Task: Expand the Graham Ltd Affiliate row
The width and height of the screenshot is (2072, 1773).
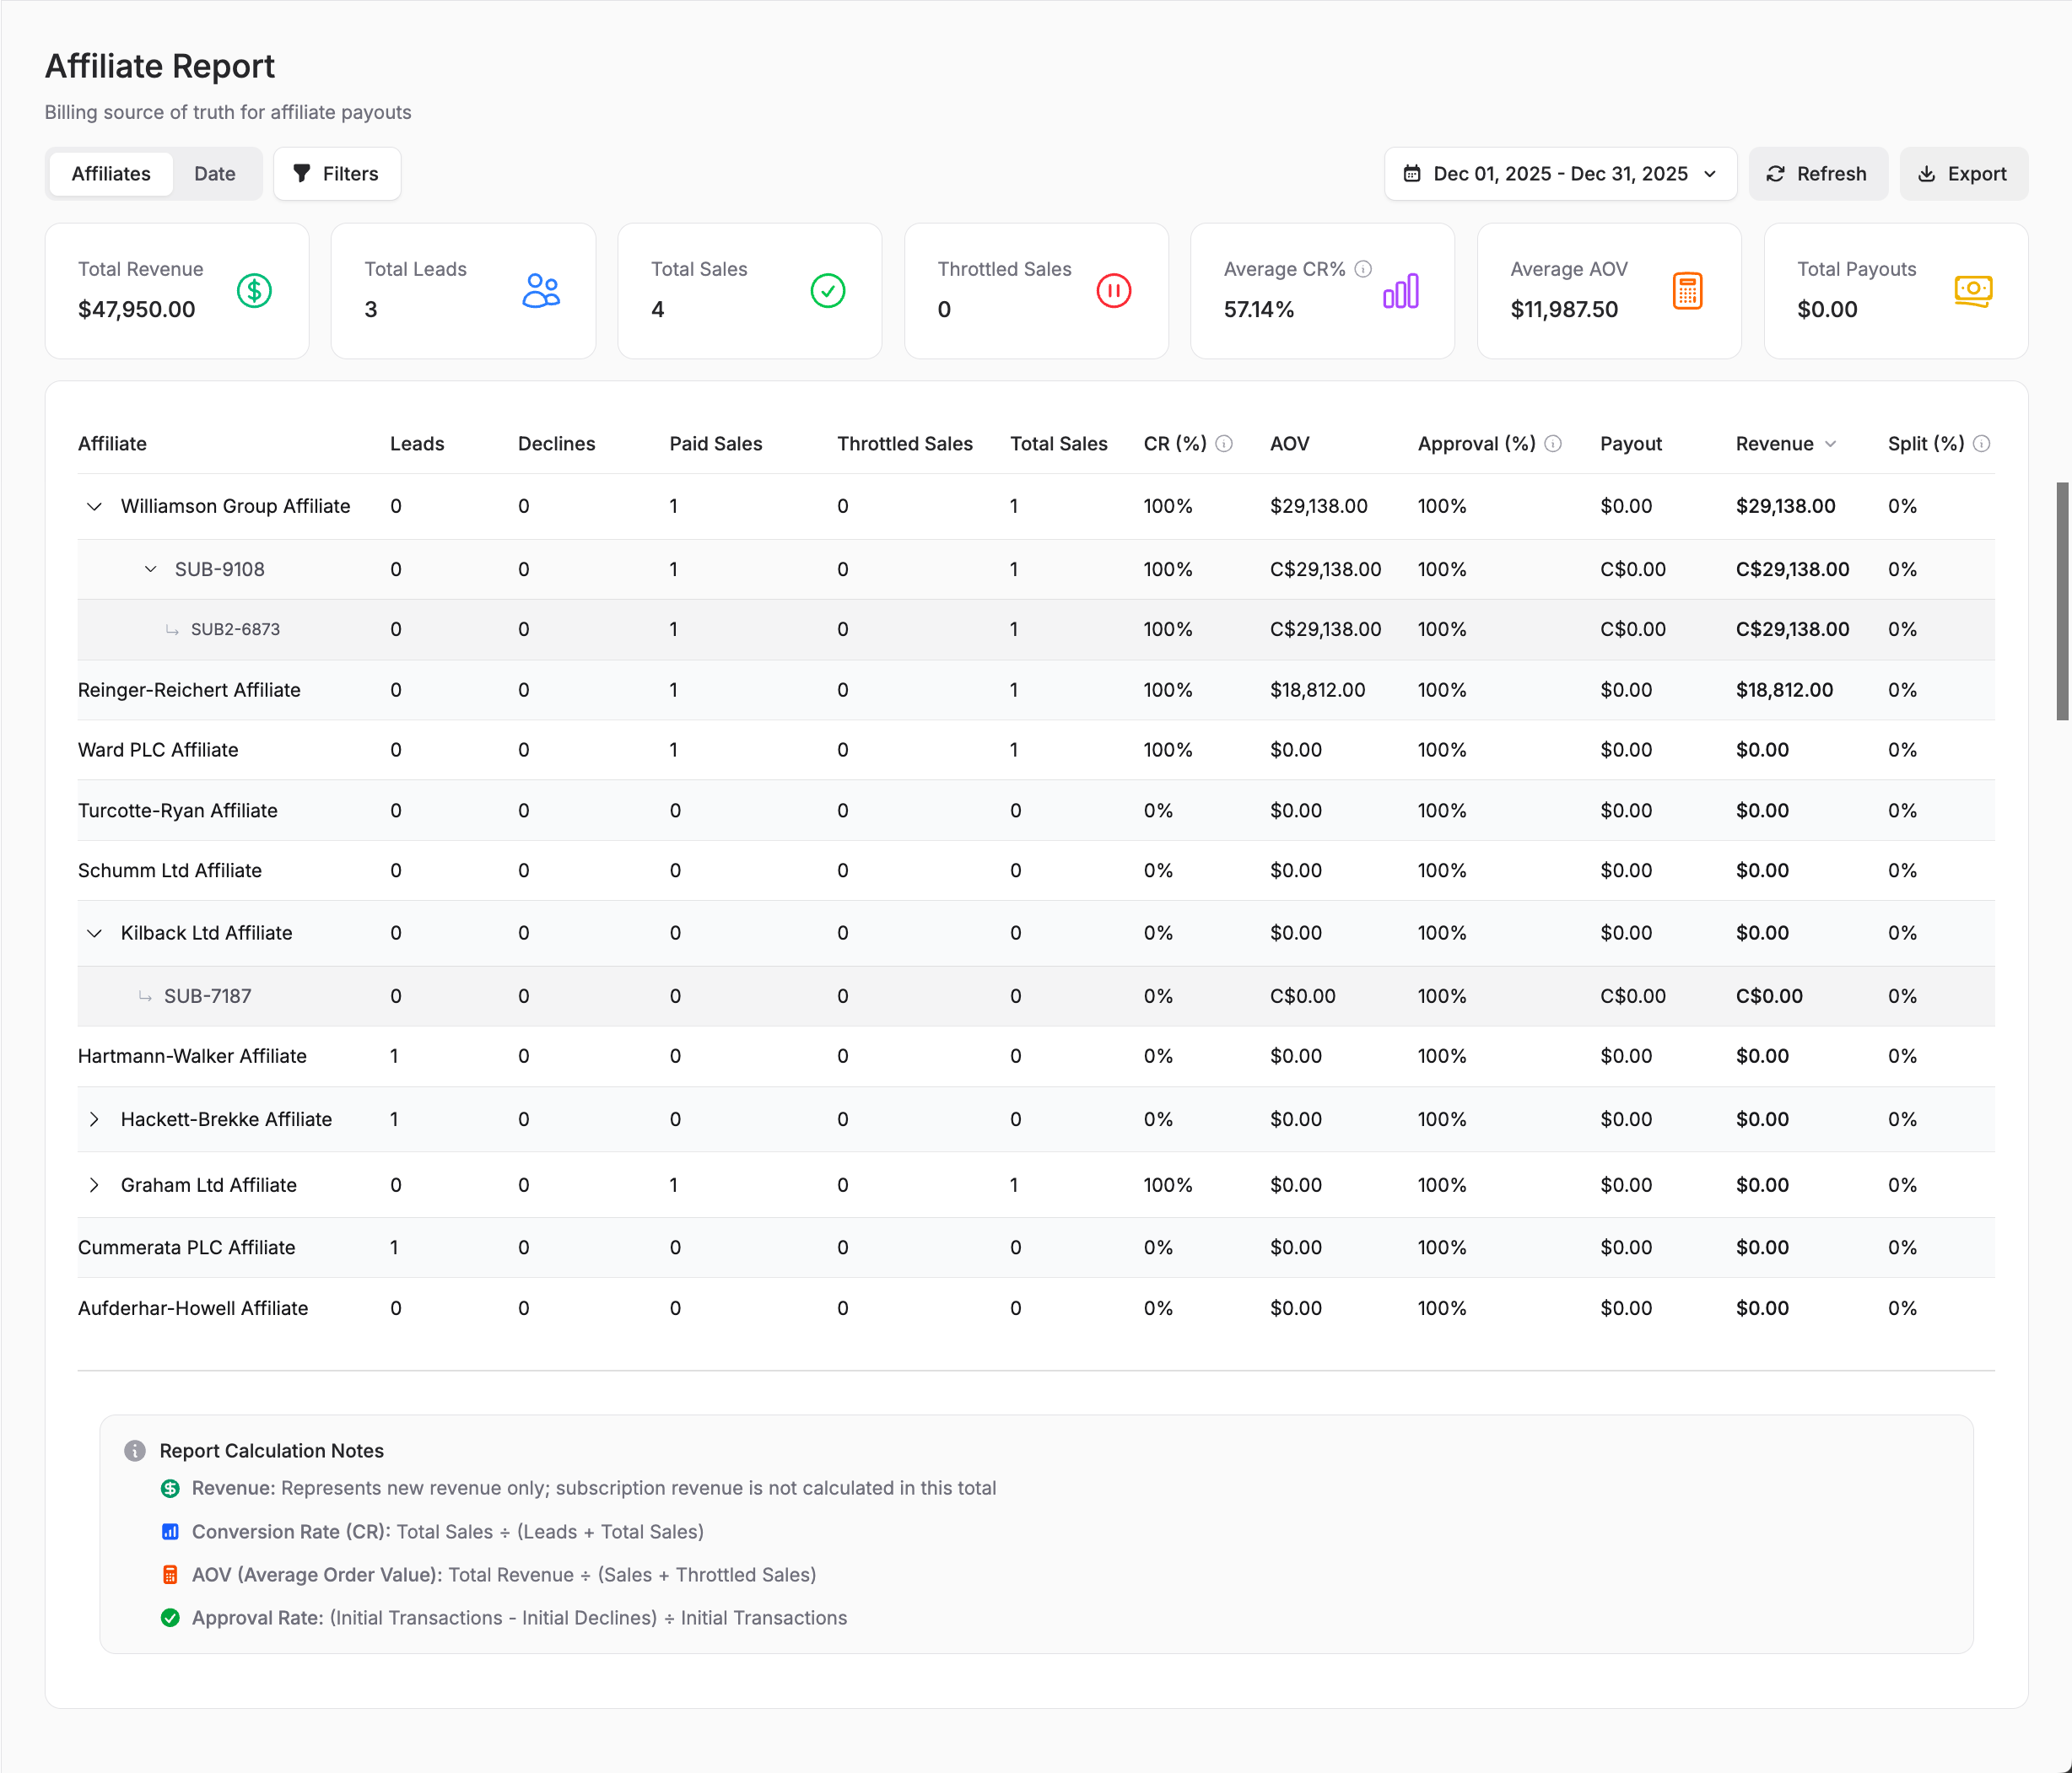Action: [x=94, y=1186]
